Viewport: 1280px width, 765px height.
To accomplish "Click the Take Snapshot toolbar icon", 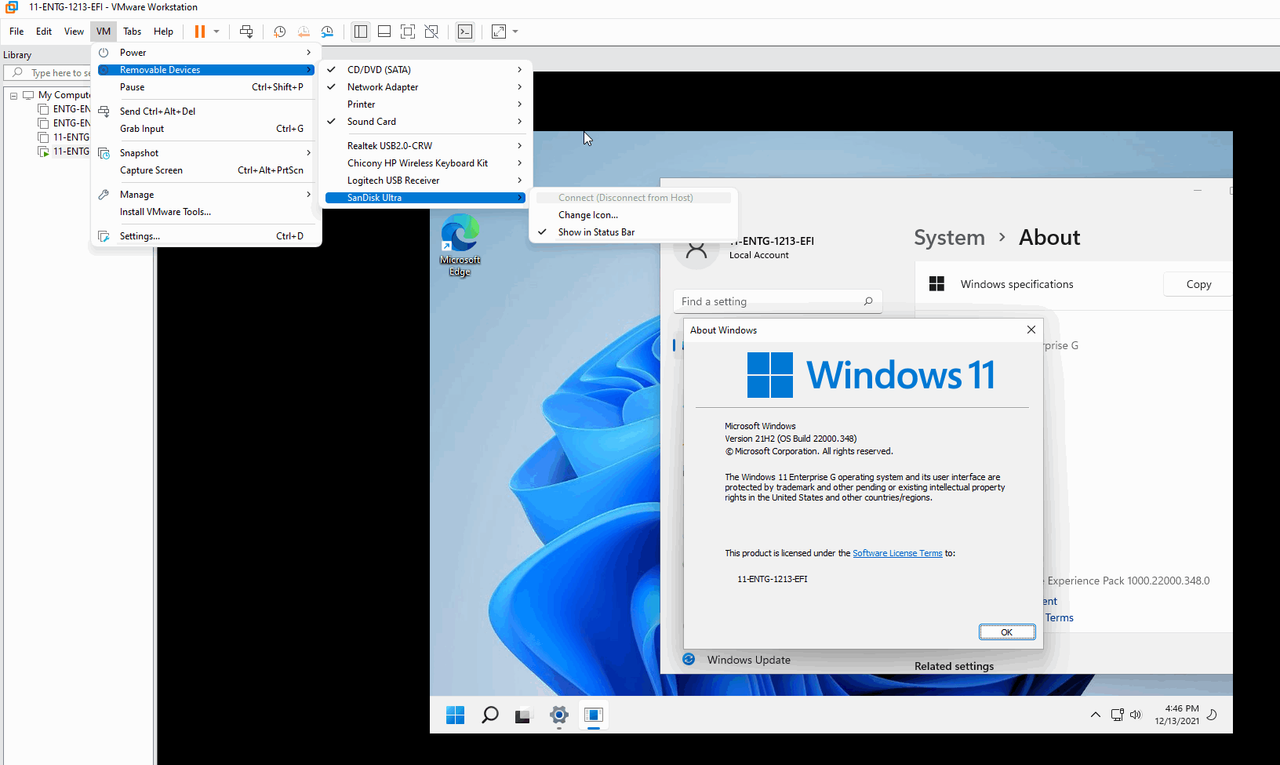I will (280, 31).
